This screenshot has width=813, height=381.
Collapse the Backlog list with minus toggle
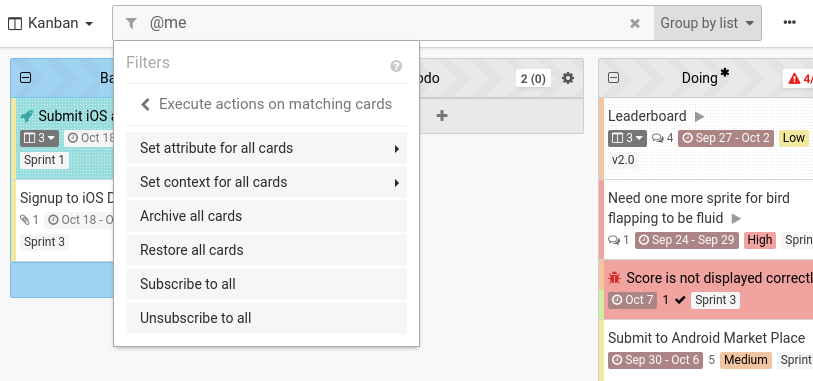point(25,78)
